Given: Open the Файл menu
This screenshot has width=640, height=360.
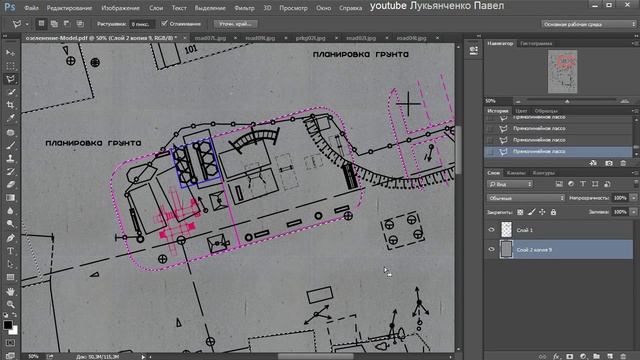Looking at the screenshot, I should [x=31, y=8].
